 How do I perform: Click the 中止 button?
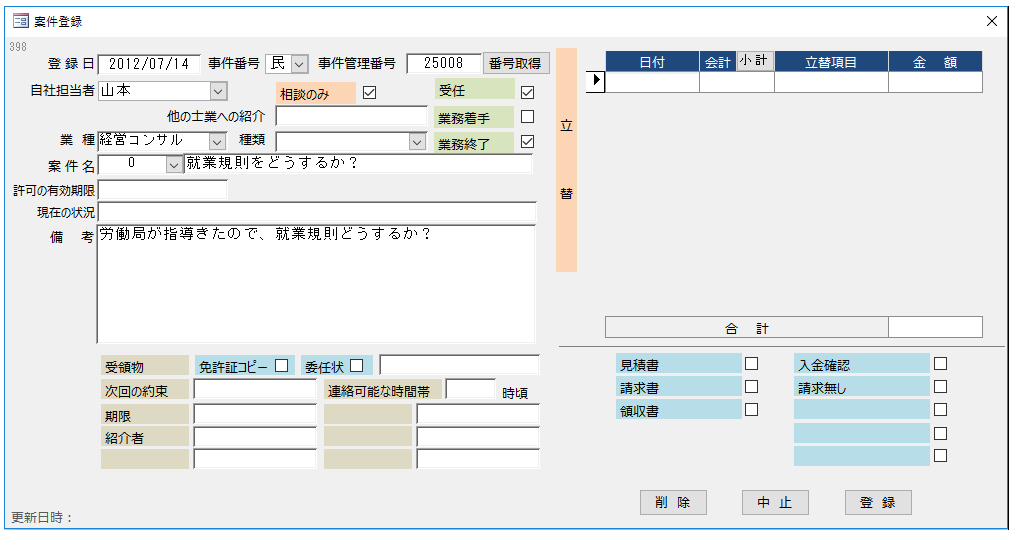pos(775,503)
